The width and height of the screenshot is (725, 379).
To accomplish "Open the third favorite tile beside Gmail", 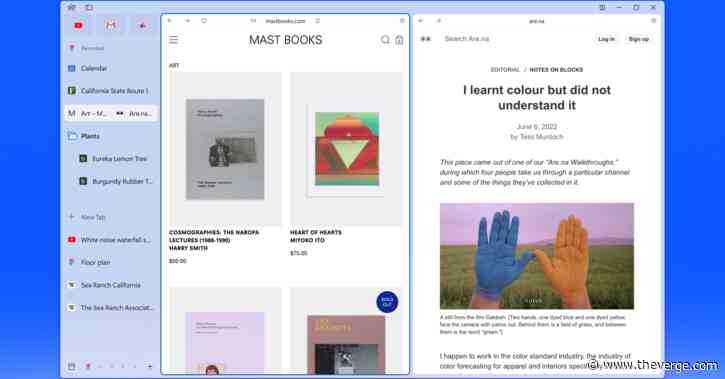I will coord(143,25).
